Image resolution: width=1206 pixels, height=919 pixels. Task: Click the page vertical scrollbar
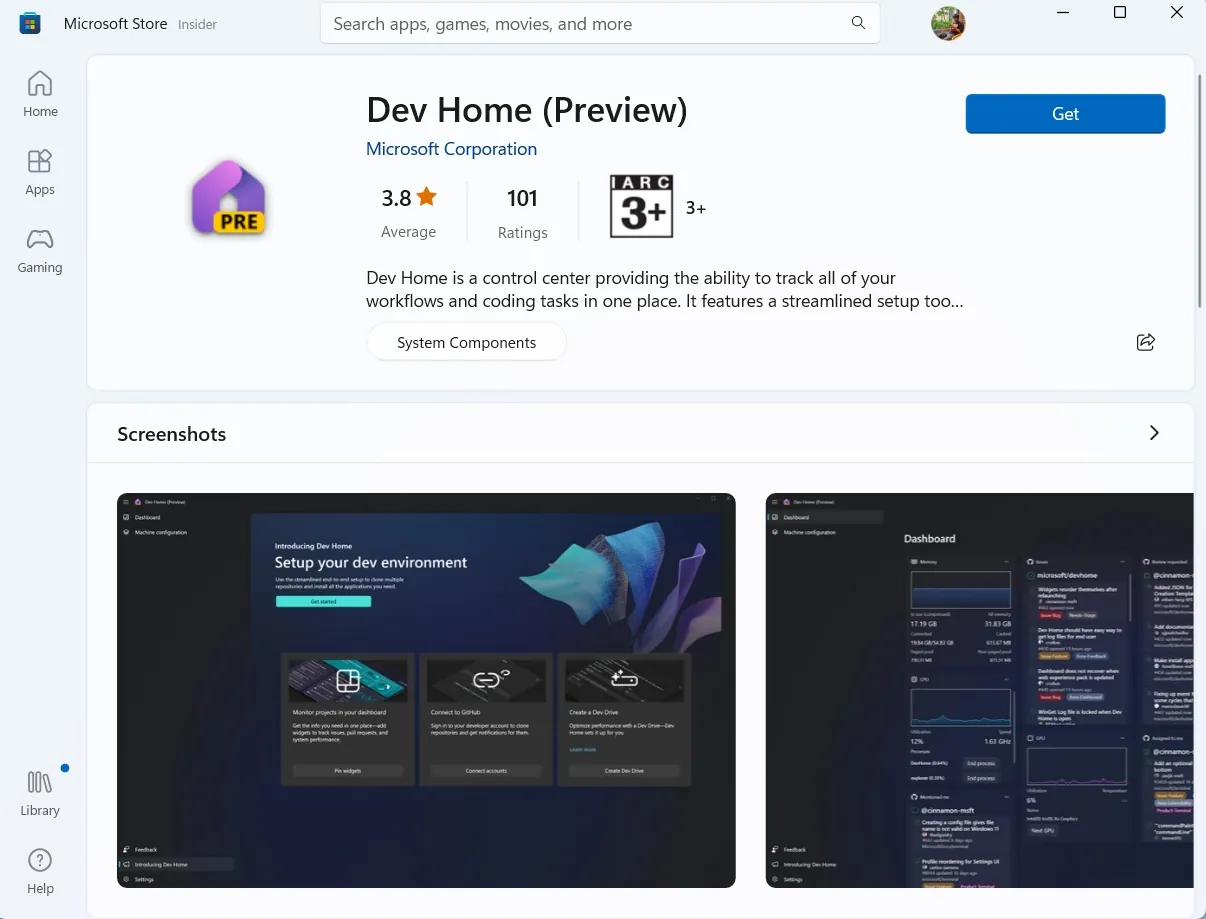click(x=1200, y=190)
